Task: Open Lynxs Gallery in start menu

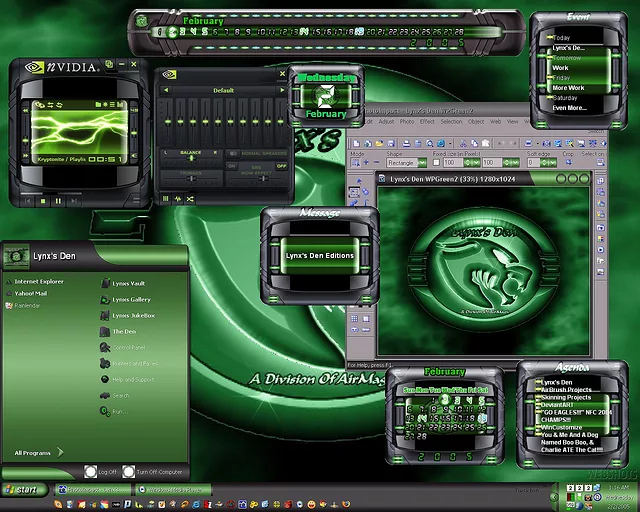Action: pos(126,299)
